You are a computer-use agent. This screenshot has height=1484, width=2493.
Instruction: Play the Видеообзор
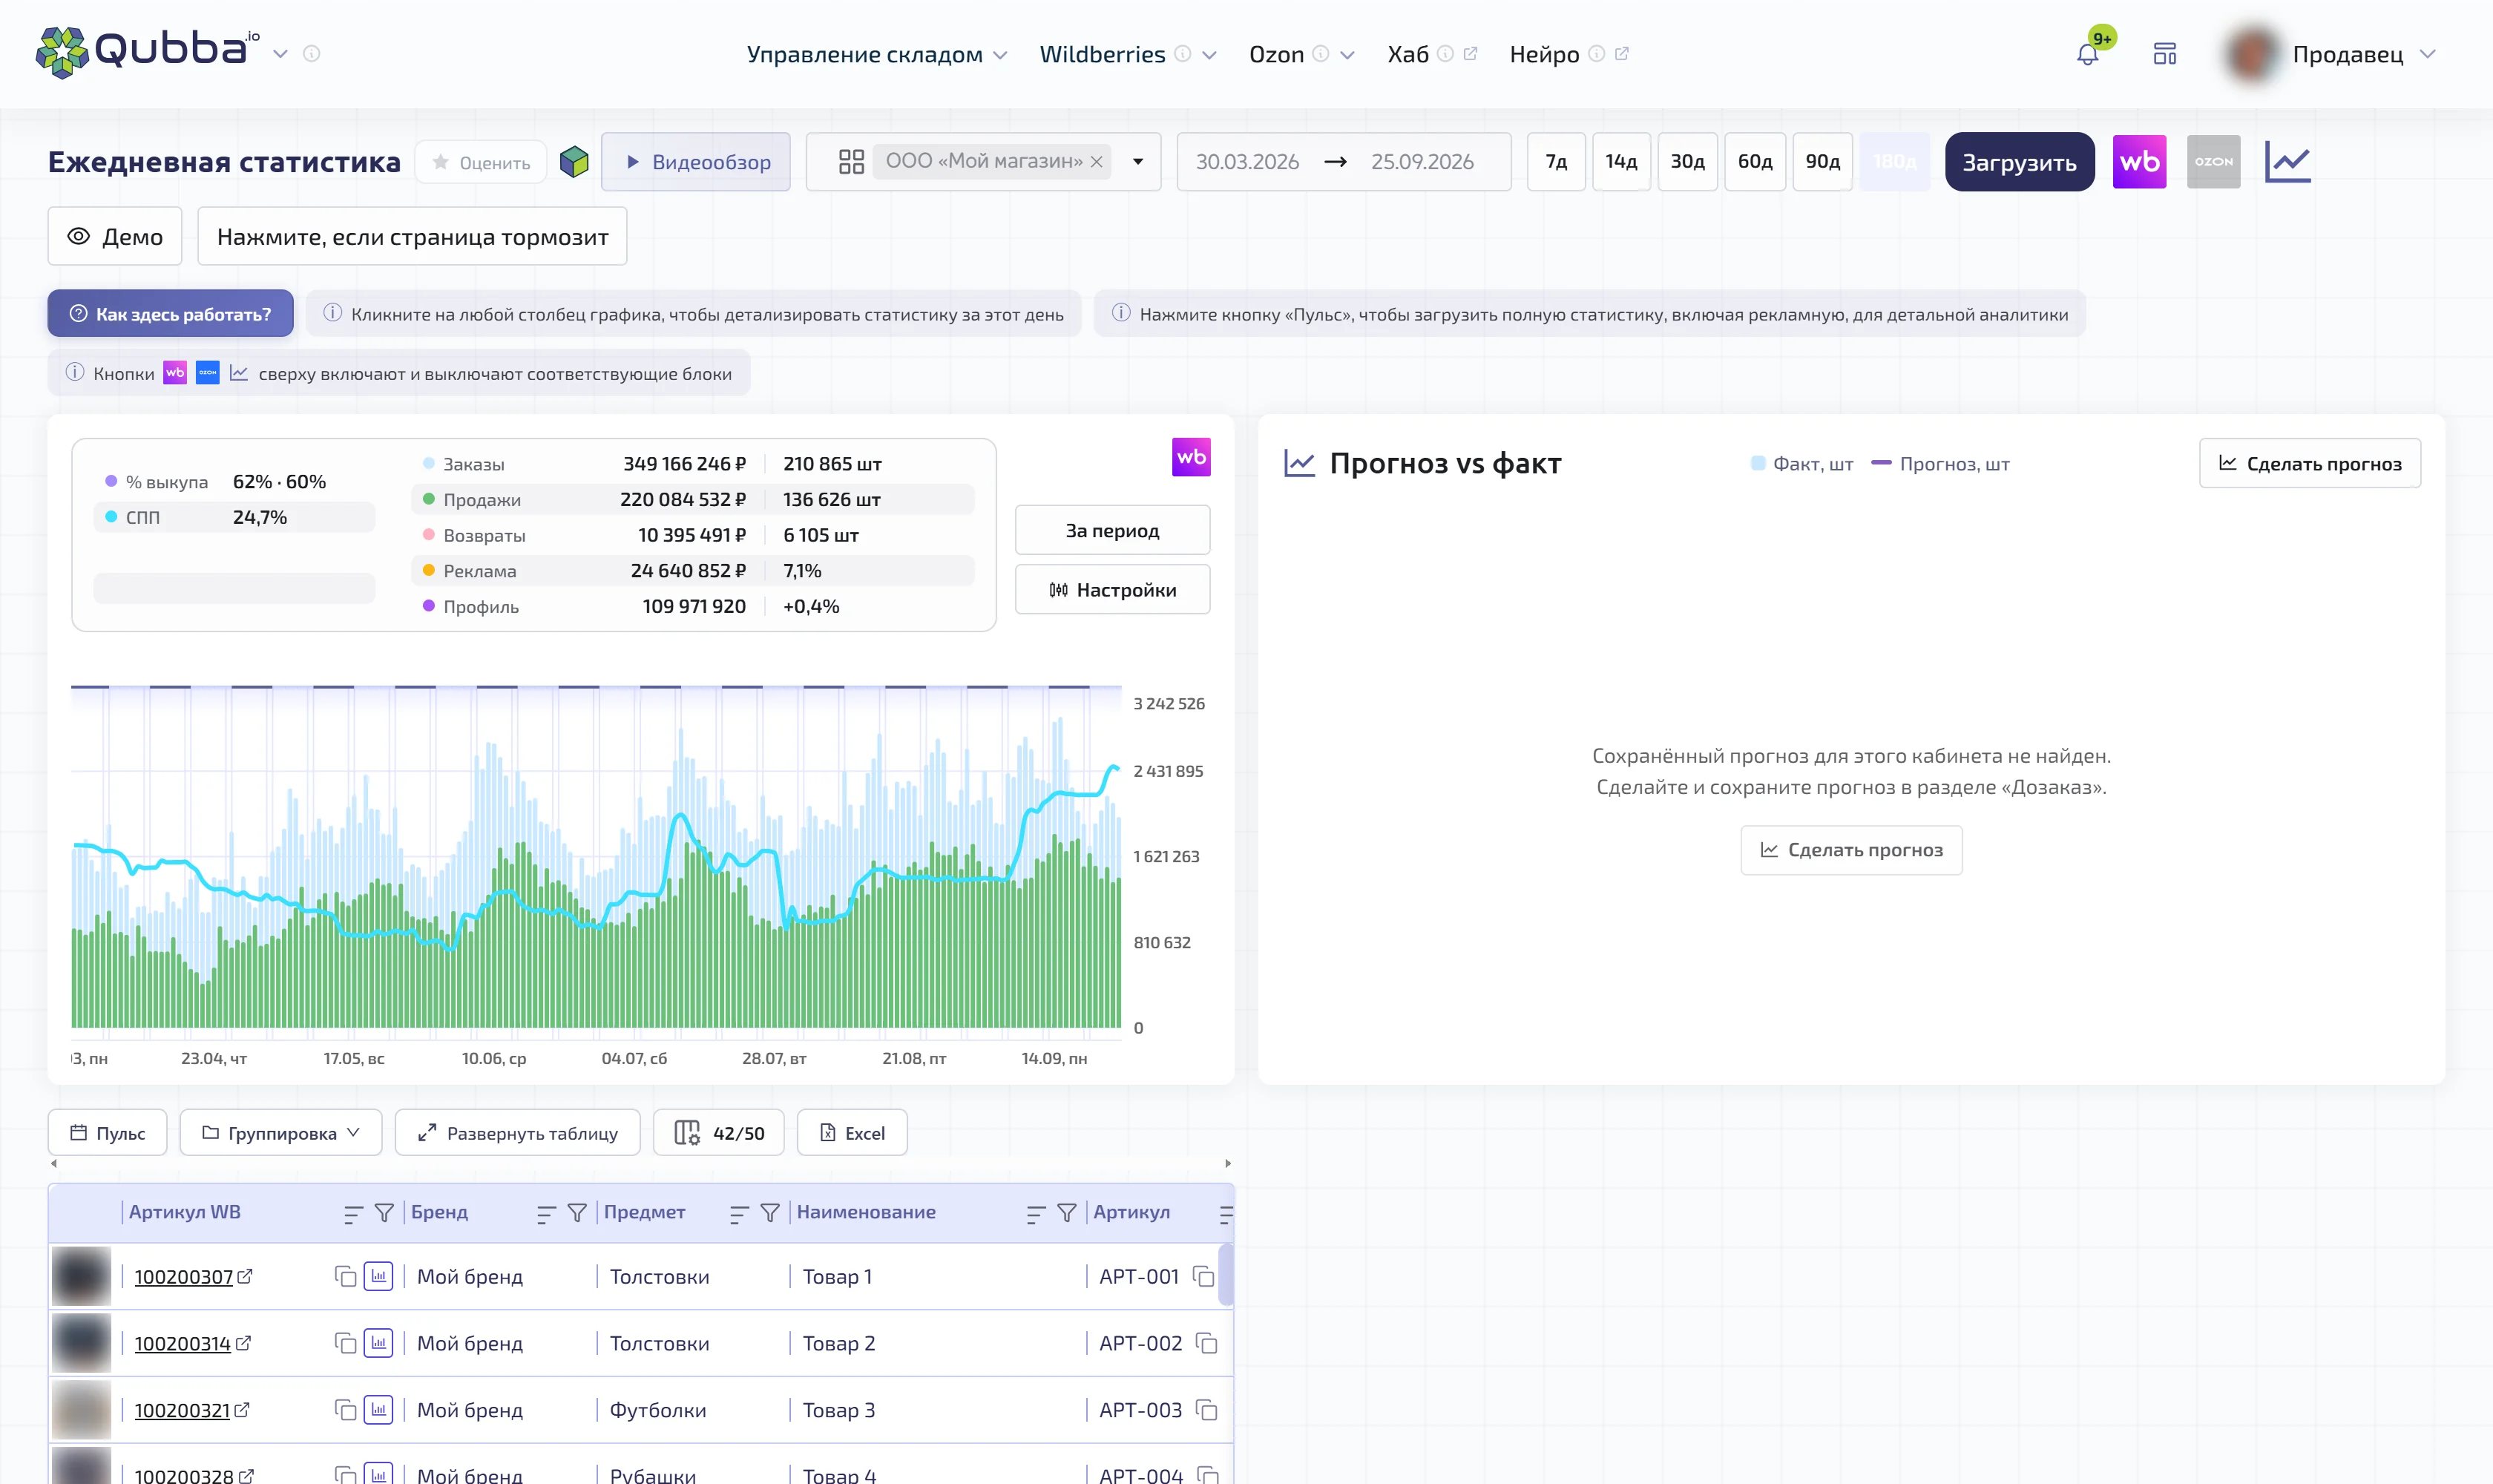point(696,162)
